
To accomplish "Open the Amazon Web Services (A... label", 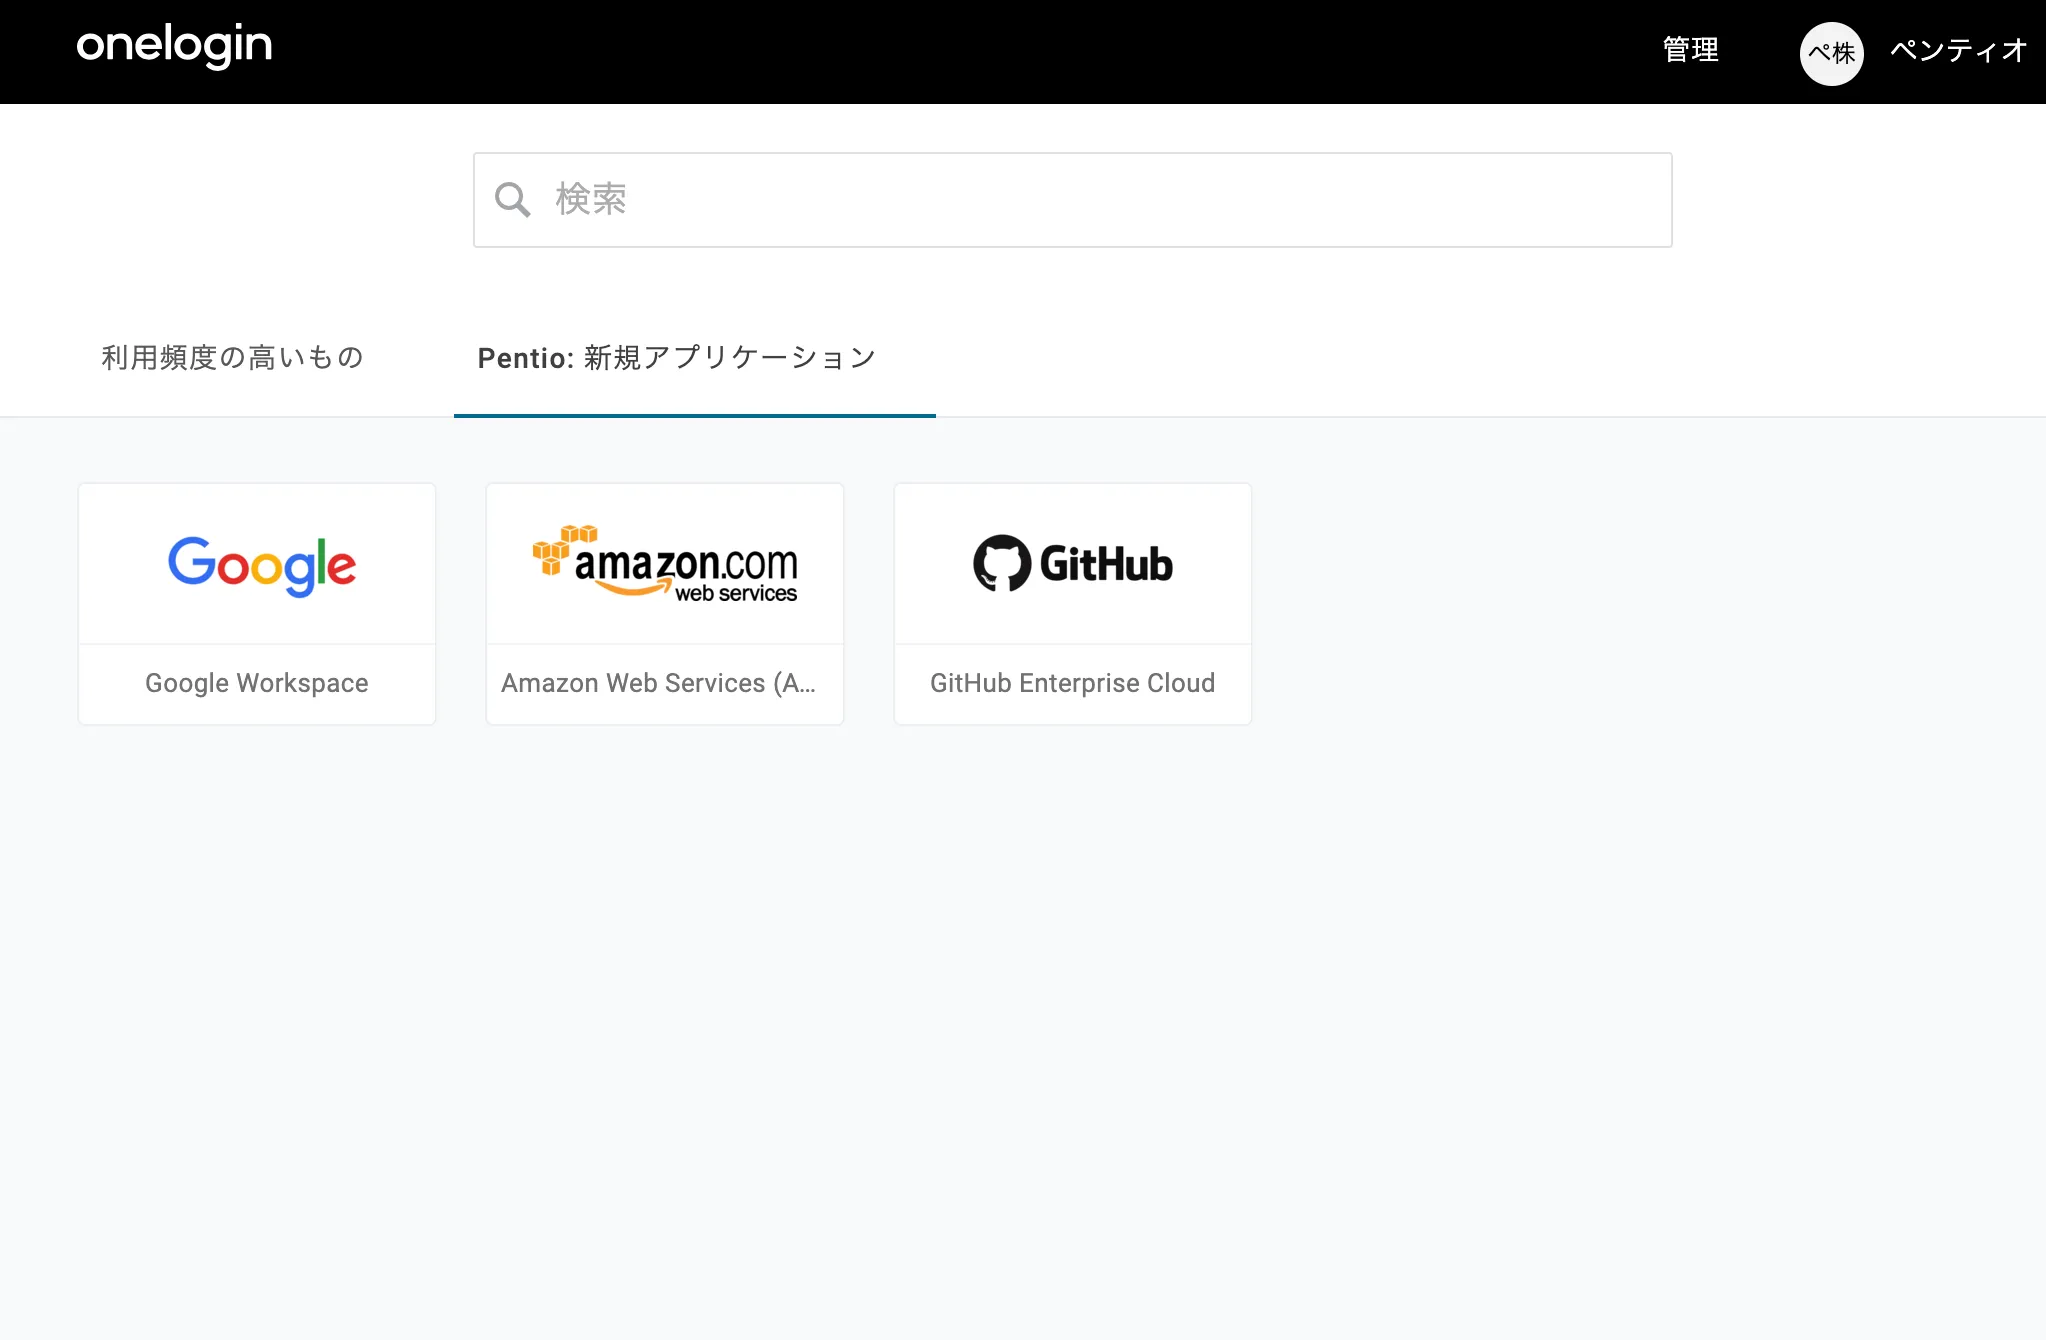I will (x=658, y=683).
